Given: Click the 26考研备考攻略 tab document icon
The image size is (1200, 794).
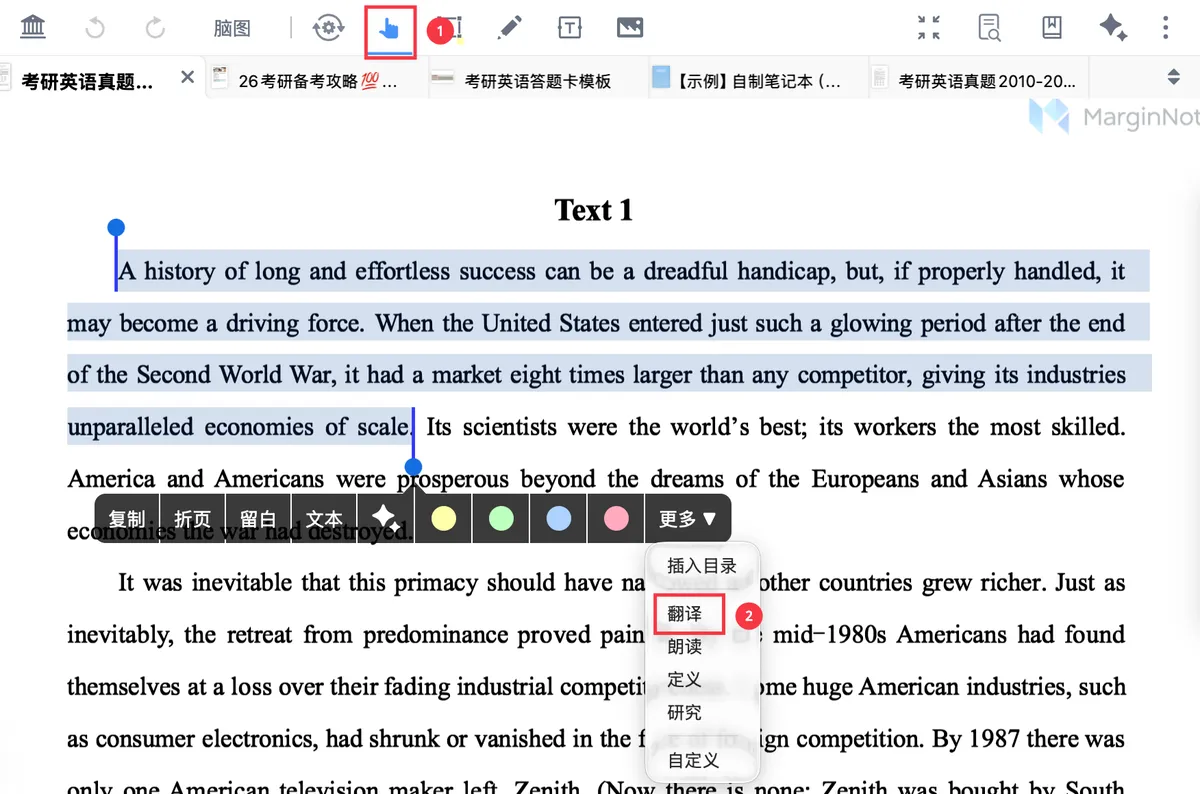Looking at the screenshot, I should (220, 78).
